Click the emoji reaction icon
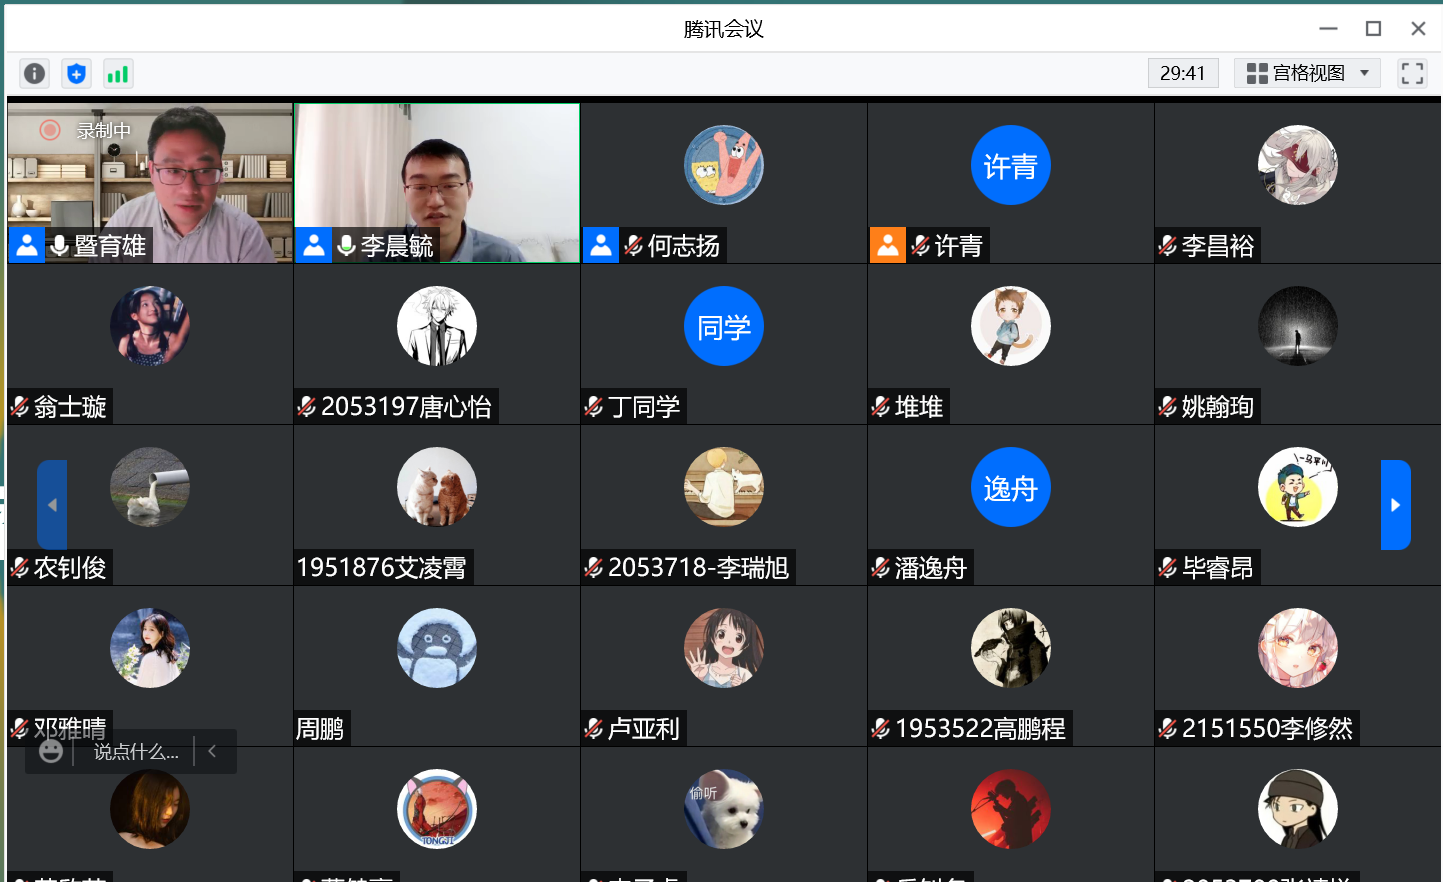The width and height of the screenshot is (1443, 882). 51,751
